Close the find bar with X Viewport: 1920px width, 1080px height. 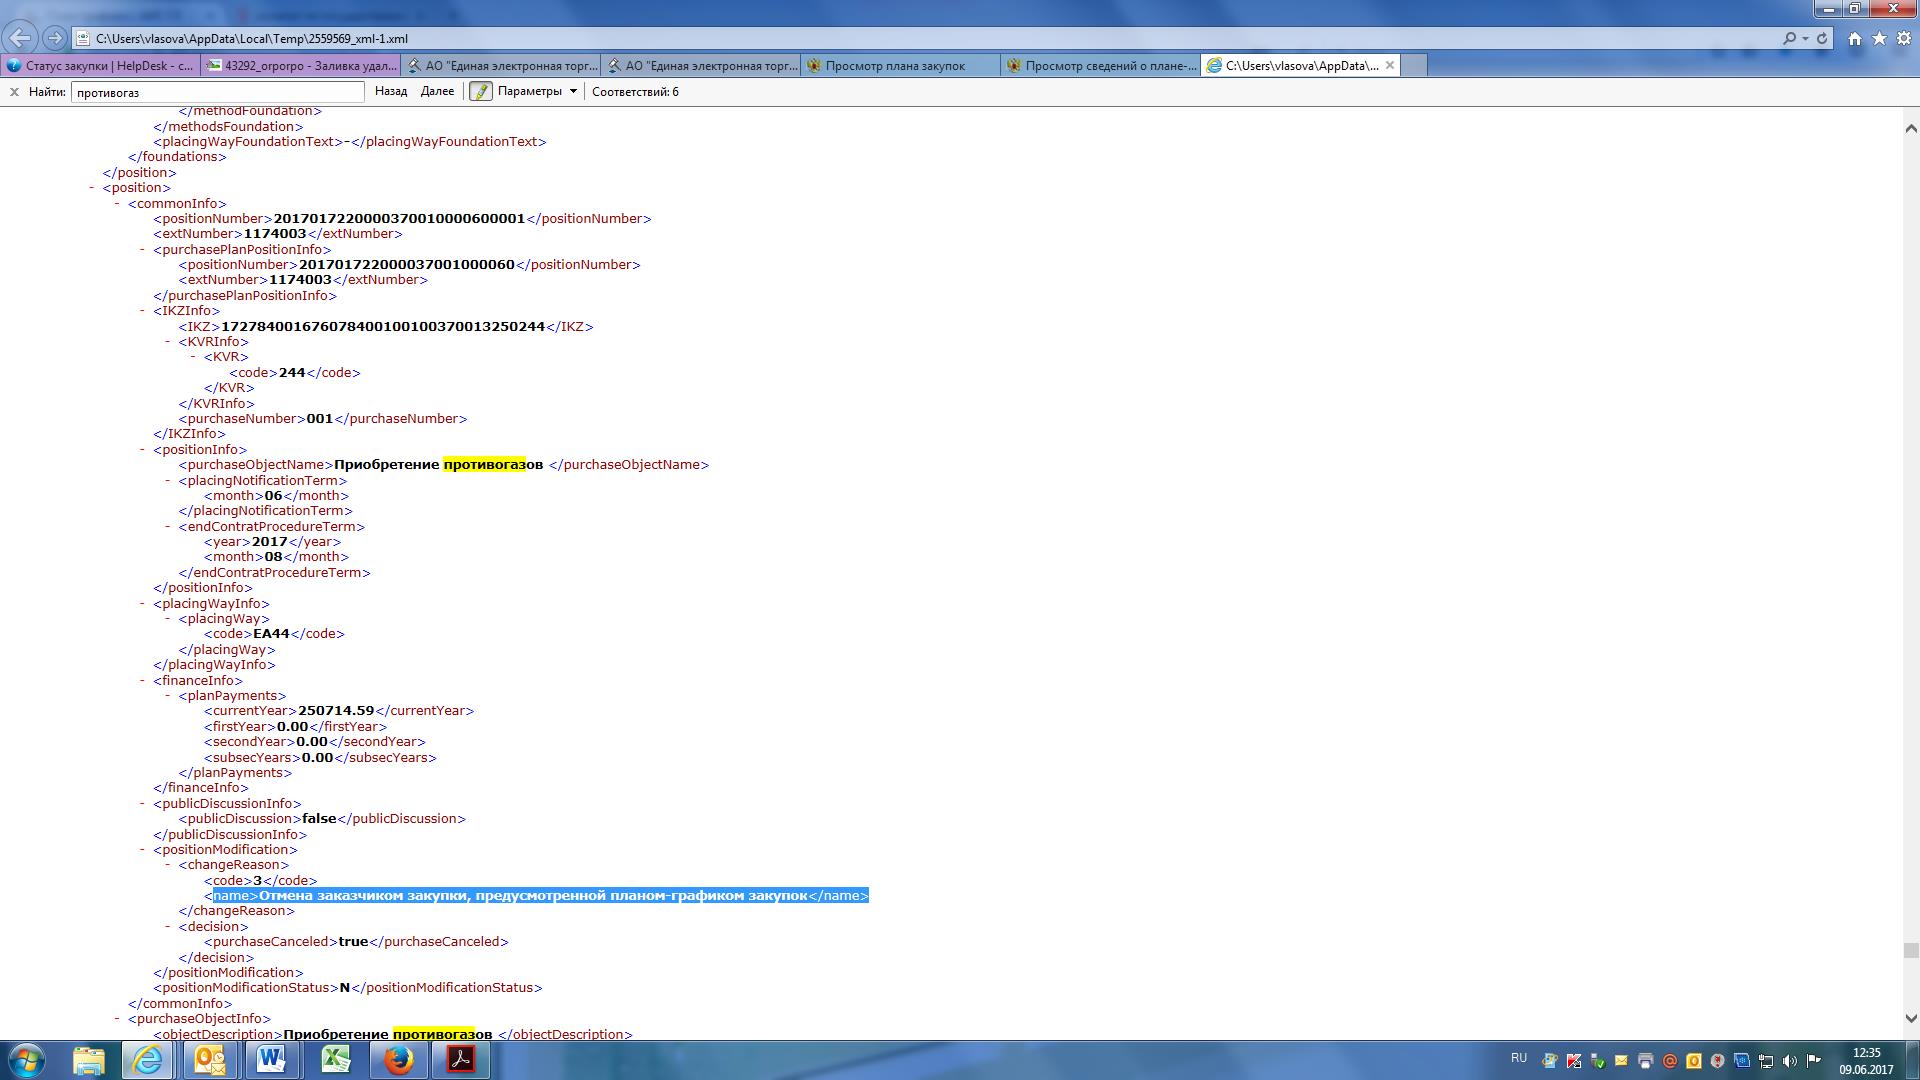point(14,91)
